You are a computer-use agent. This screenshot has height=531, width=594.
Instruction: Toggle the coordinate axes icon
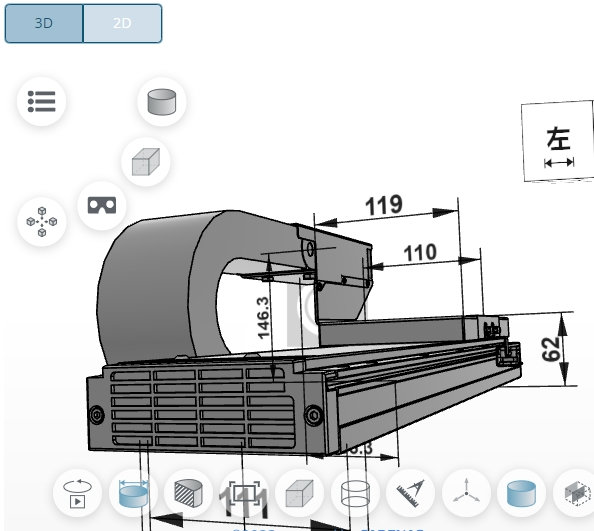466,493
